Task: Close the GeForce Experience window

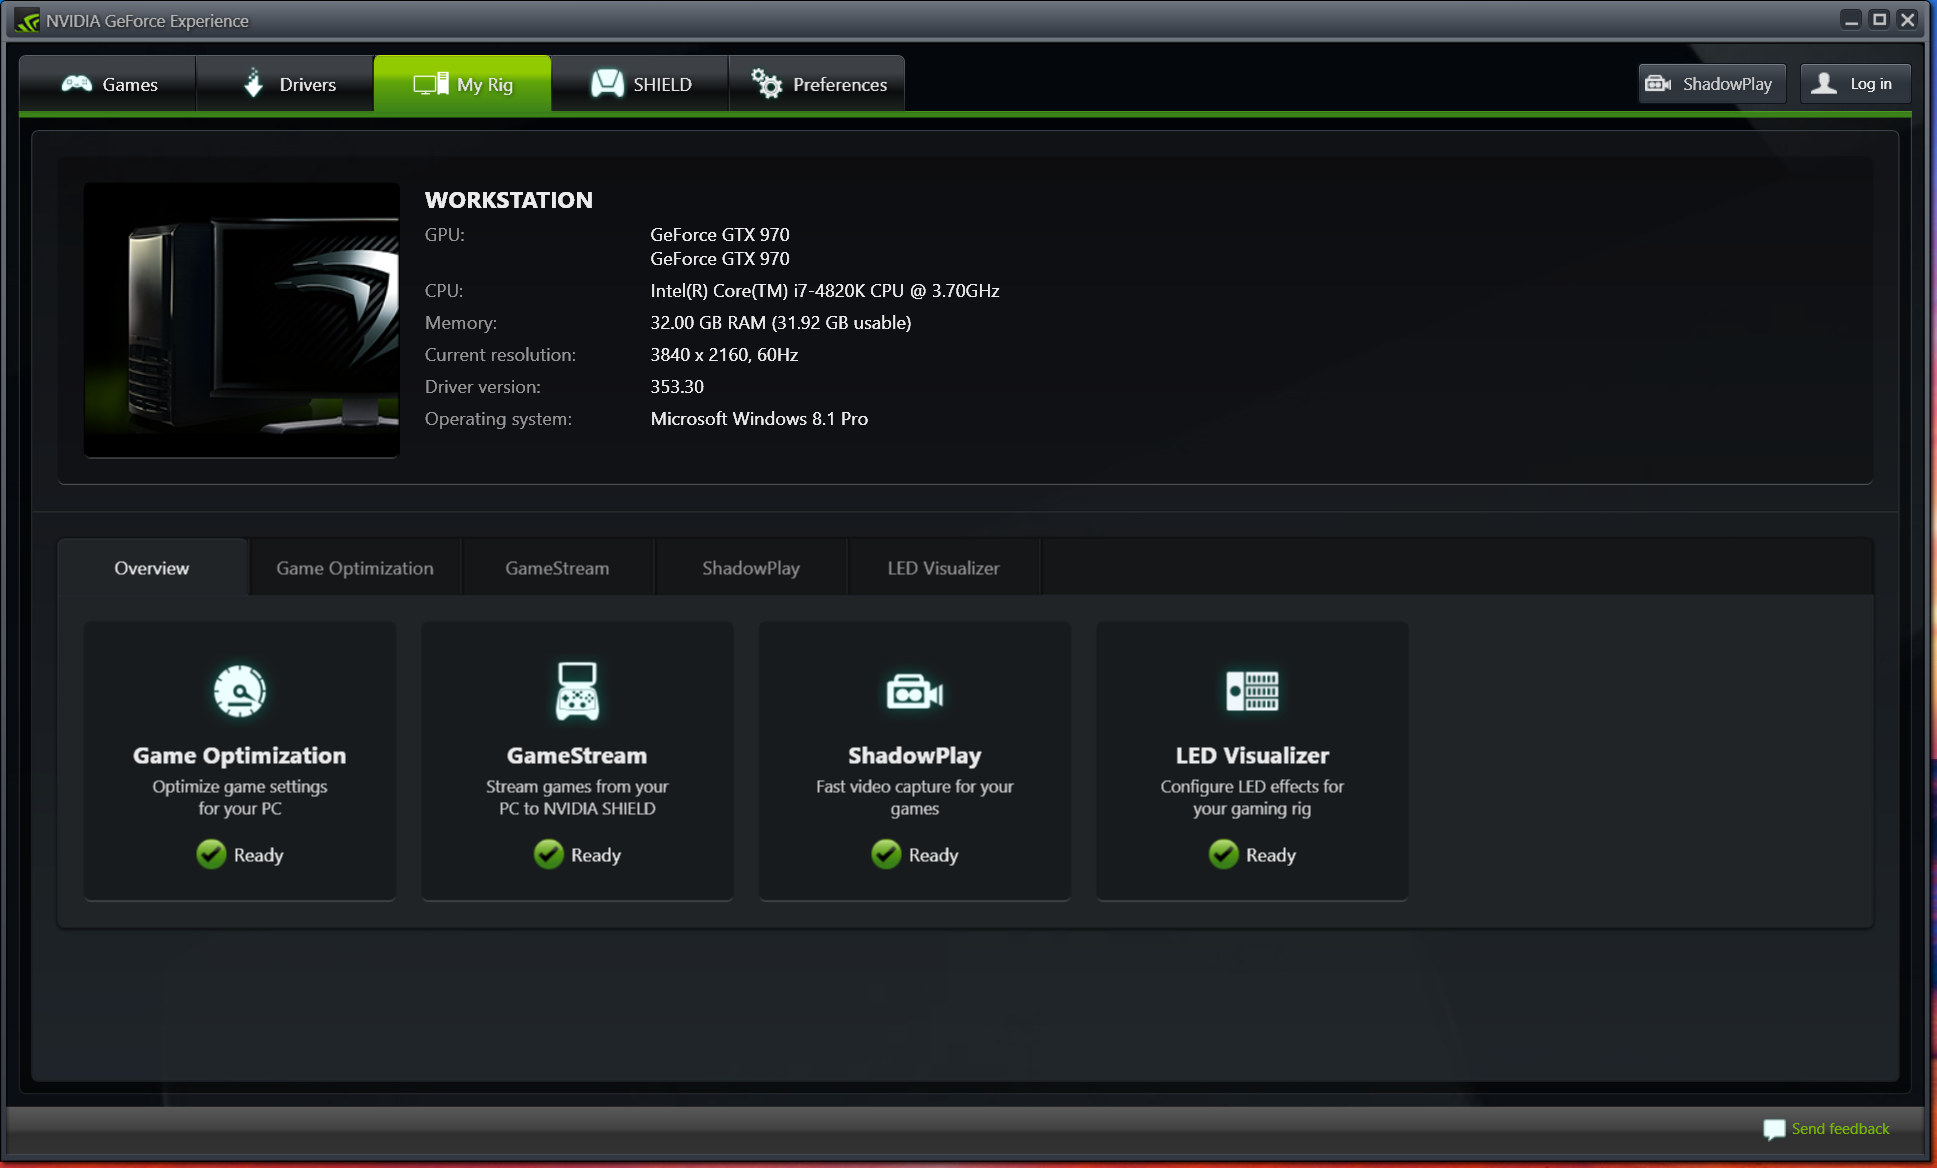Action: click(x=1907, y=19)
